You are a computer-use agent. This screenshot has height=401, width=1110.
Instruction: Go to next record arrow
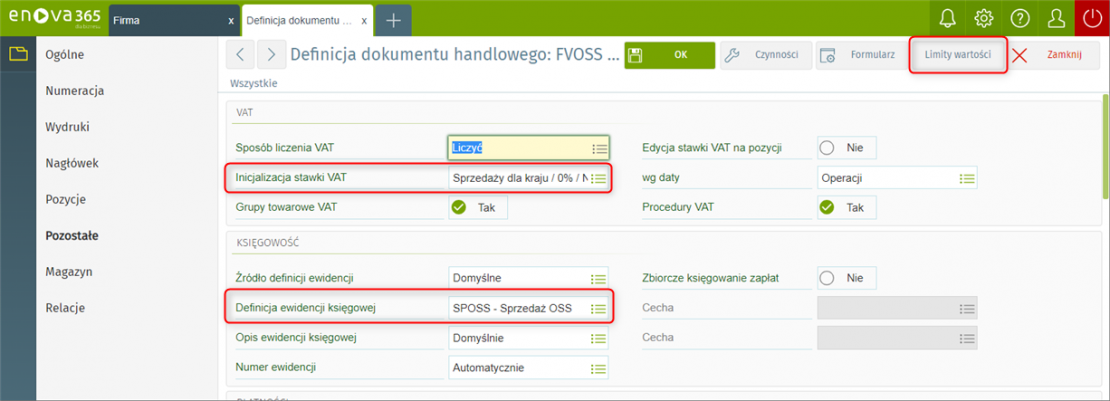coord(270,55)
